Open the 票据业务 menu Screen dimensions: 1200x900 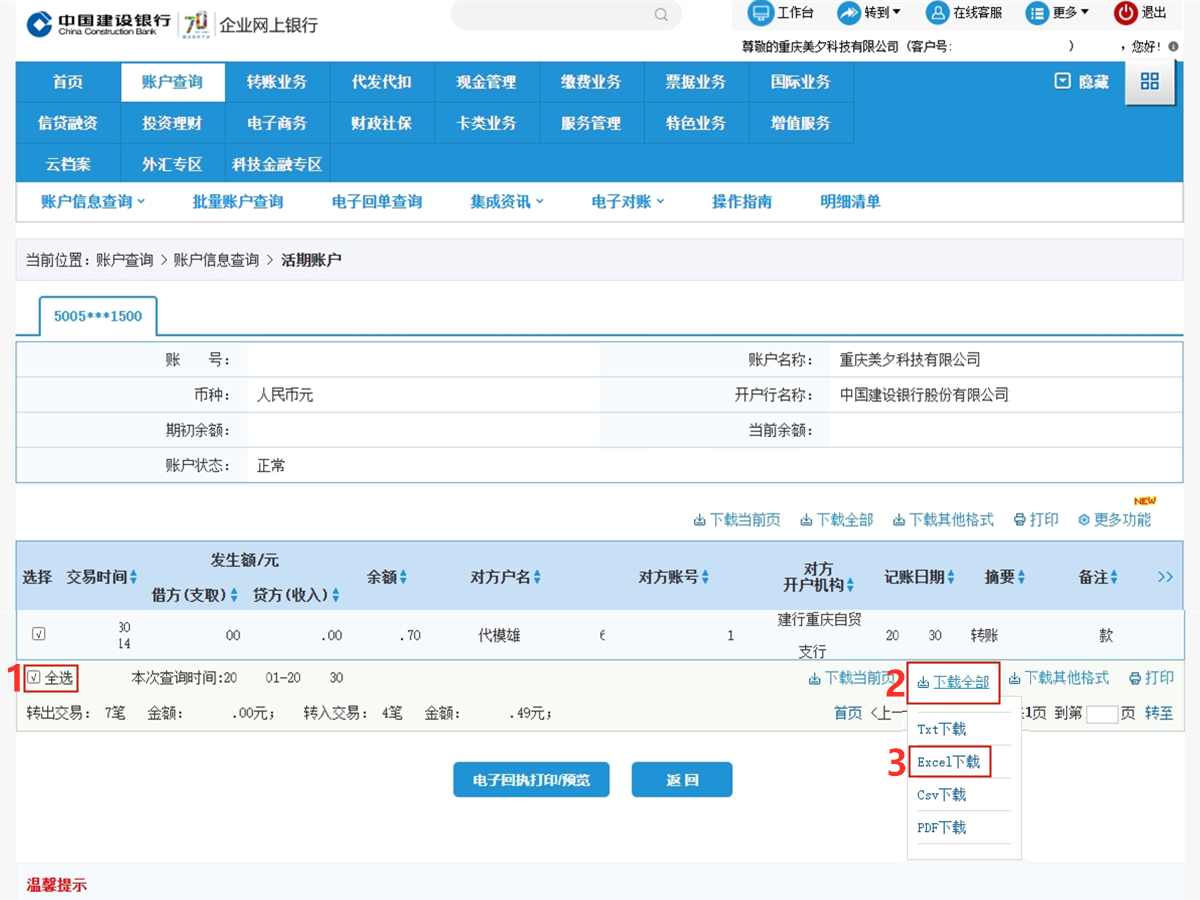pos(696,82)
